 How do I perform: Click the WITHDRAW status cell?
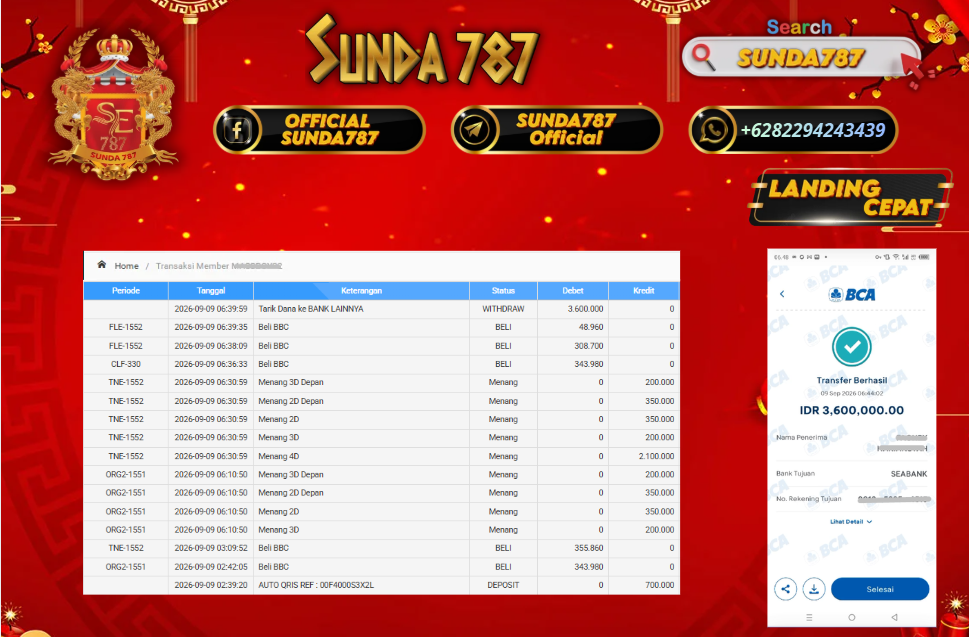coord(503,309)
